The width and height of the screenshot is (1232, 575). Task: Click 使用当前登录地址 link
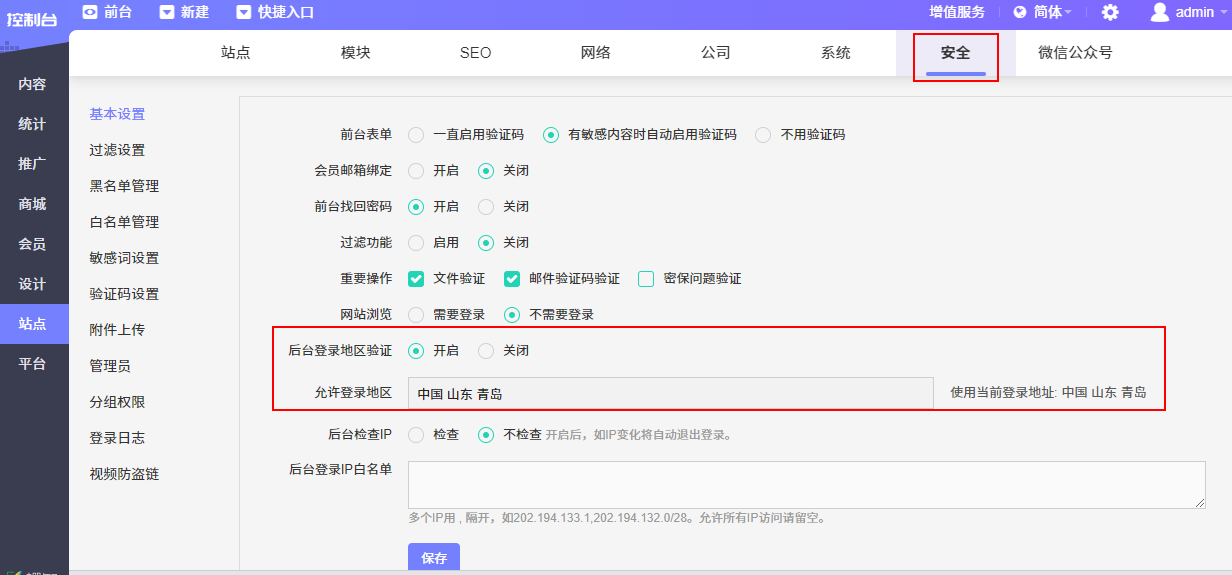[x=1048, y=393]
